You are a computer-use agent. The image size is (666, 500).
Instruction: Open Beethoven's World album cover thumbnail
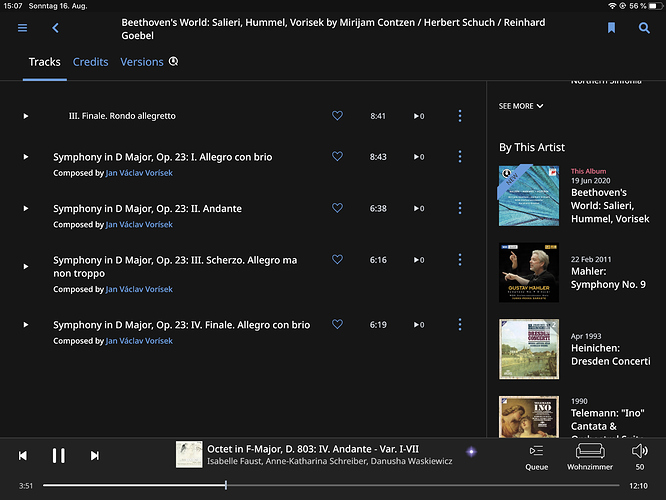click(529, 195)
